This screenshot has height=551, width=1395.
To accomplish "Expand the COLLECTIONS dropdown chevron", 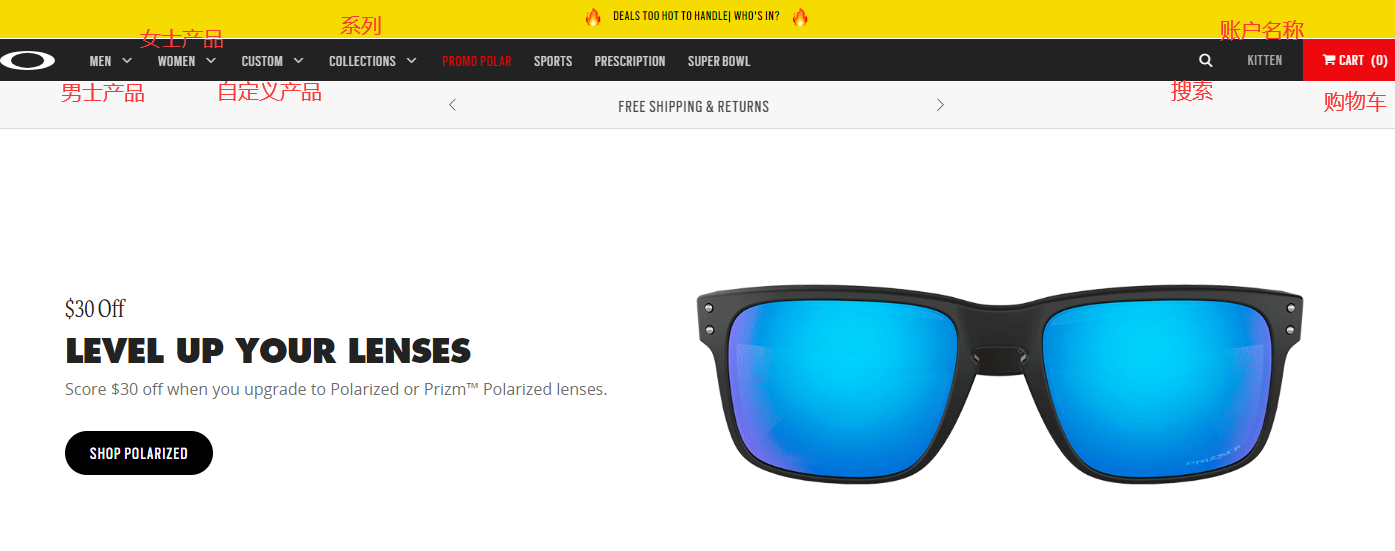I will [411, 61].
